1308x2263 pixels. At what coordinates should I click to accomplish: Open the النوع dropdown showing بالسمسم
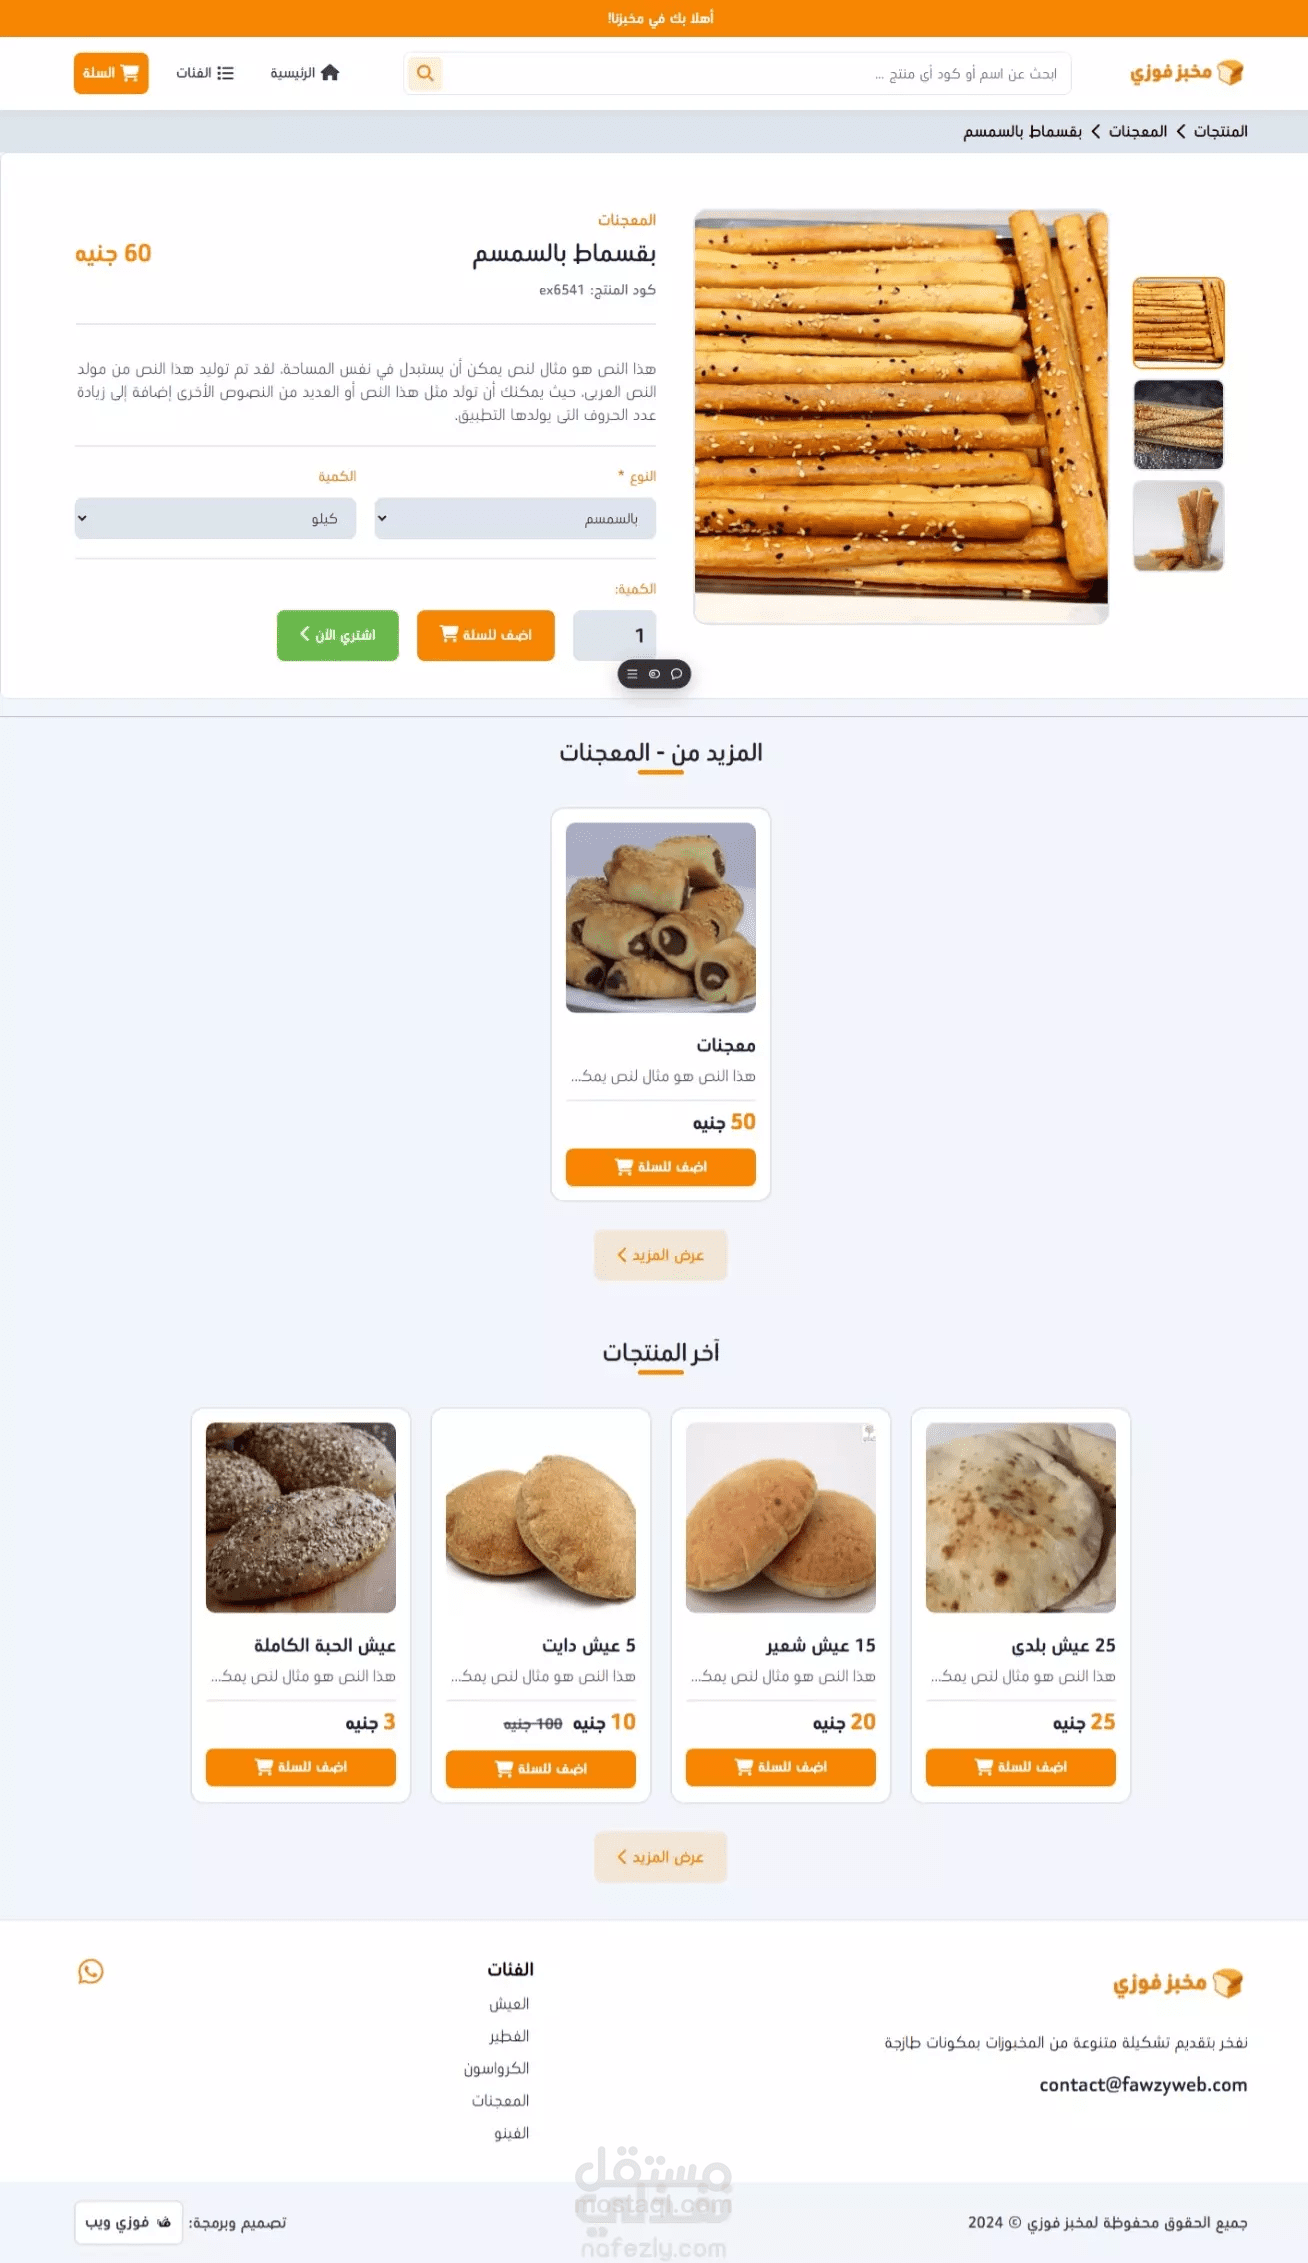(515, 518)
